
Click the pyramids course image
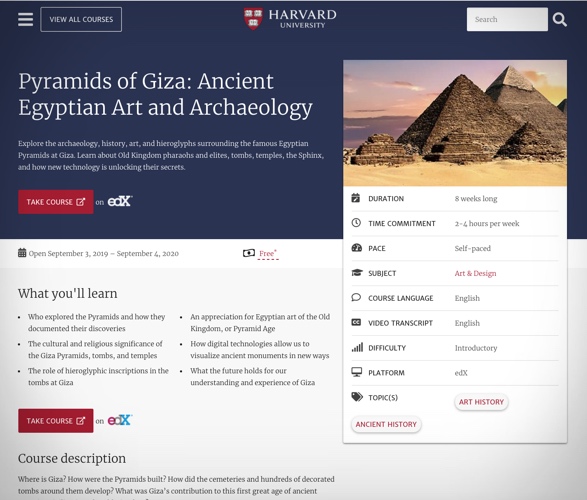[455, 123]
